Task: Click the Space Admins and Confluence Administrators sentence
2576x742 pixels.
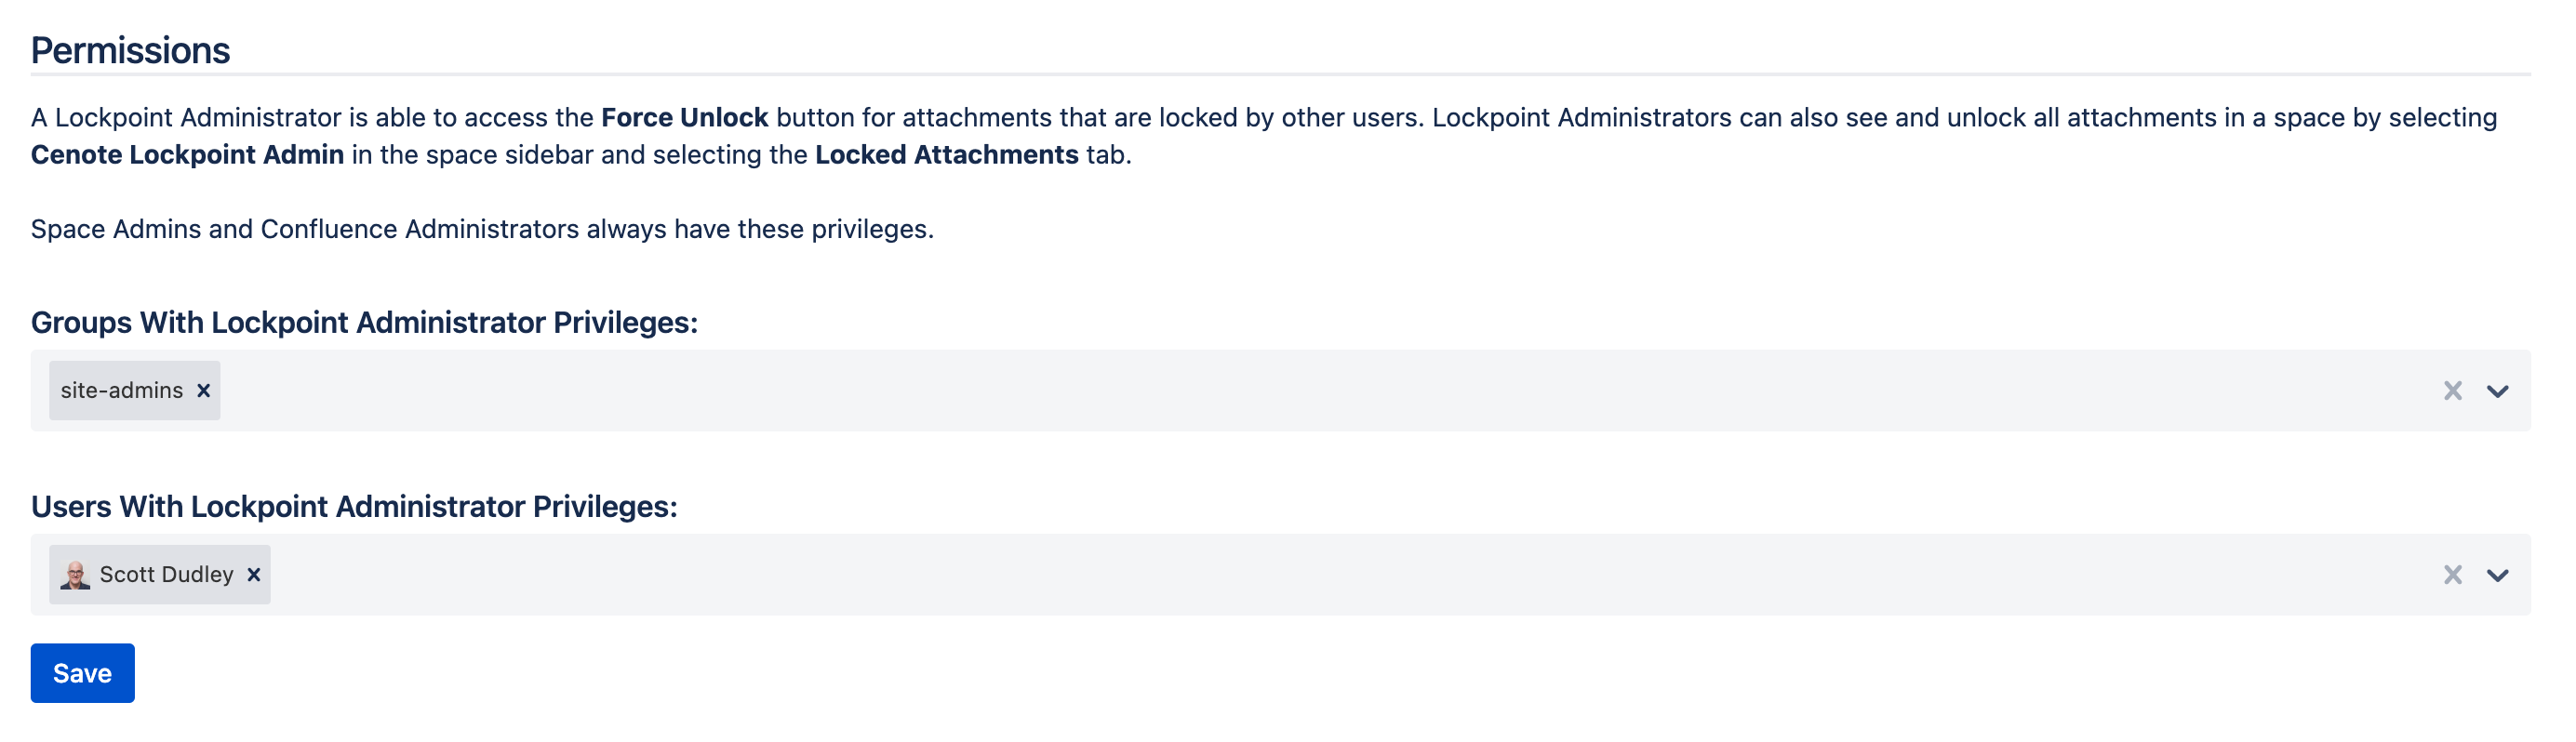Action: point(482,229)
